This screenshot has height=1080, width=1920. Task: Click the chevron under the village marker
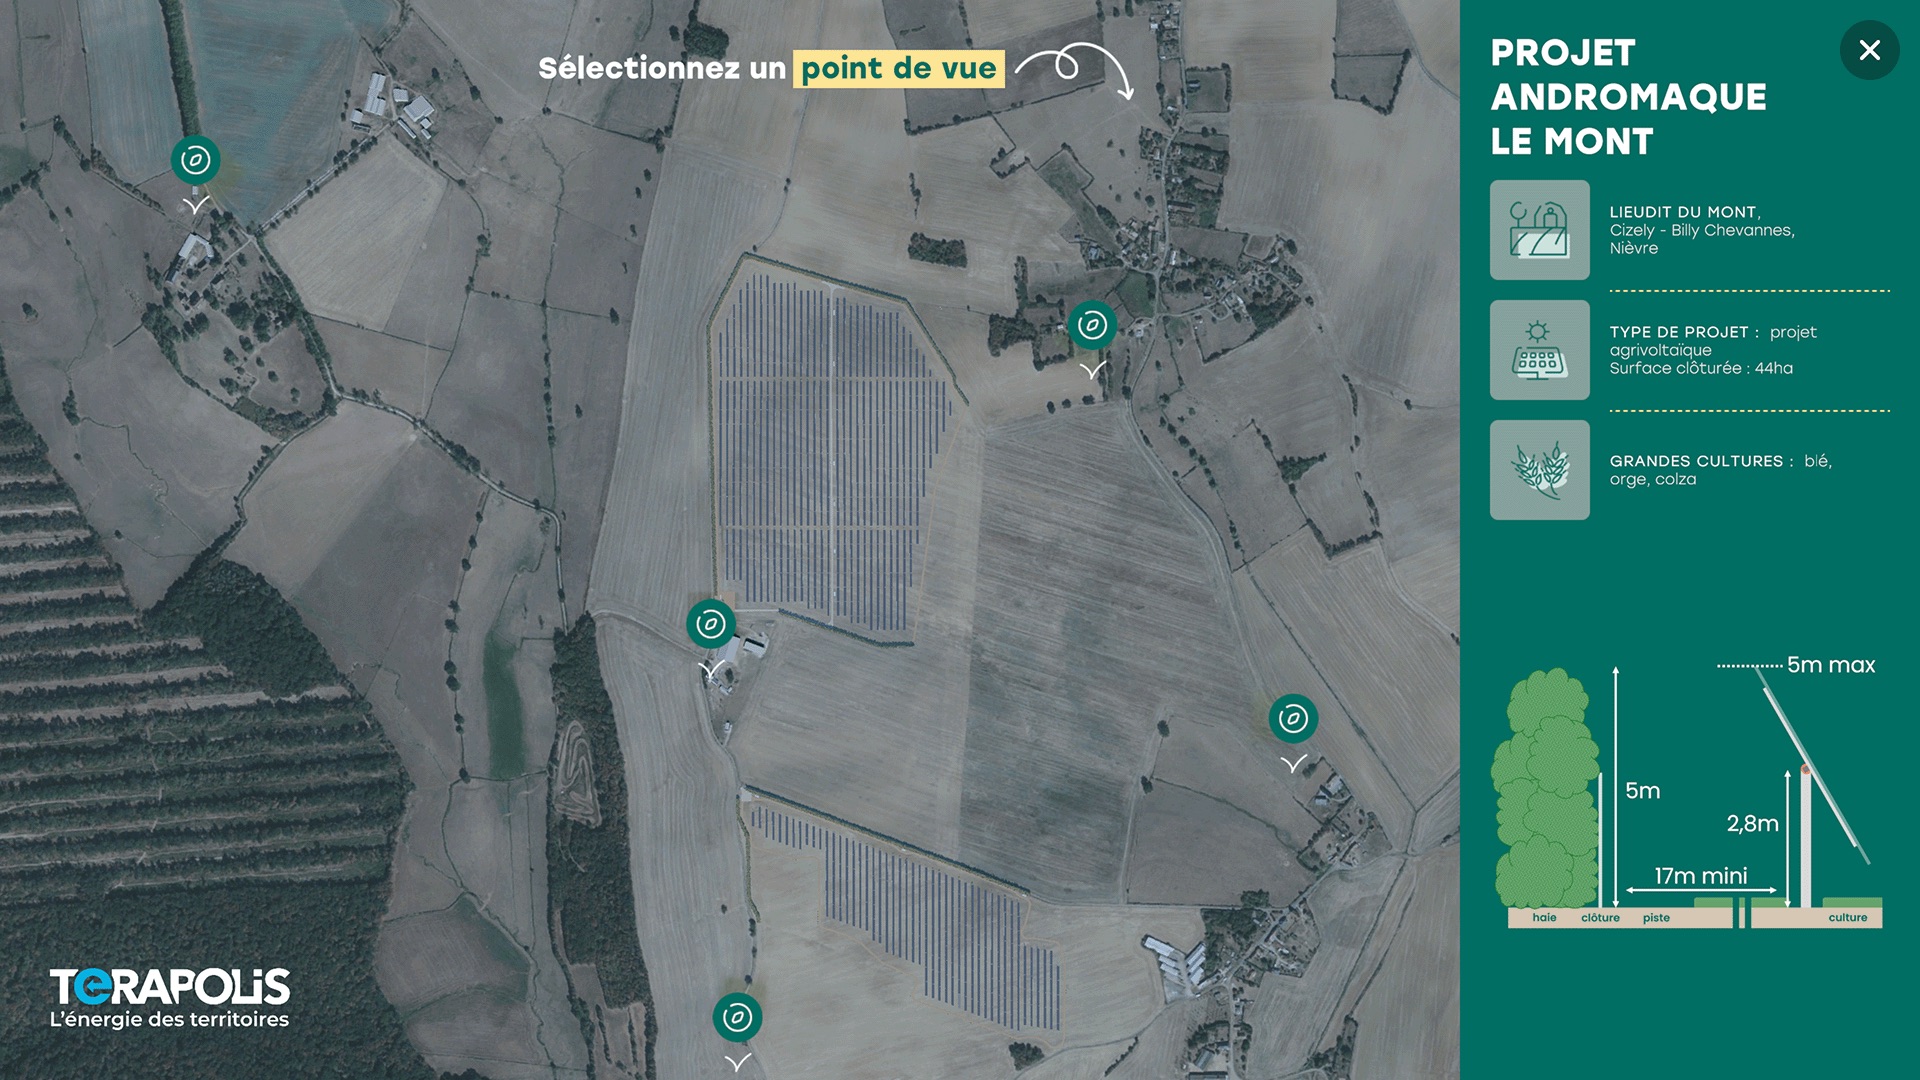click(1092, 370)
